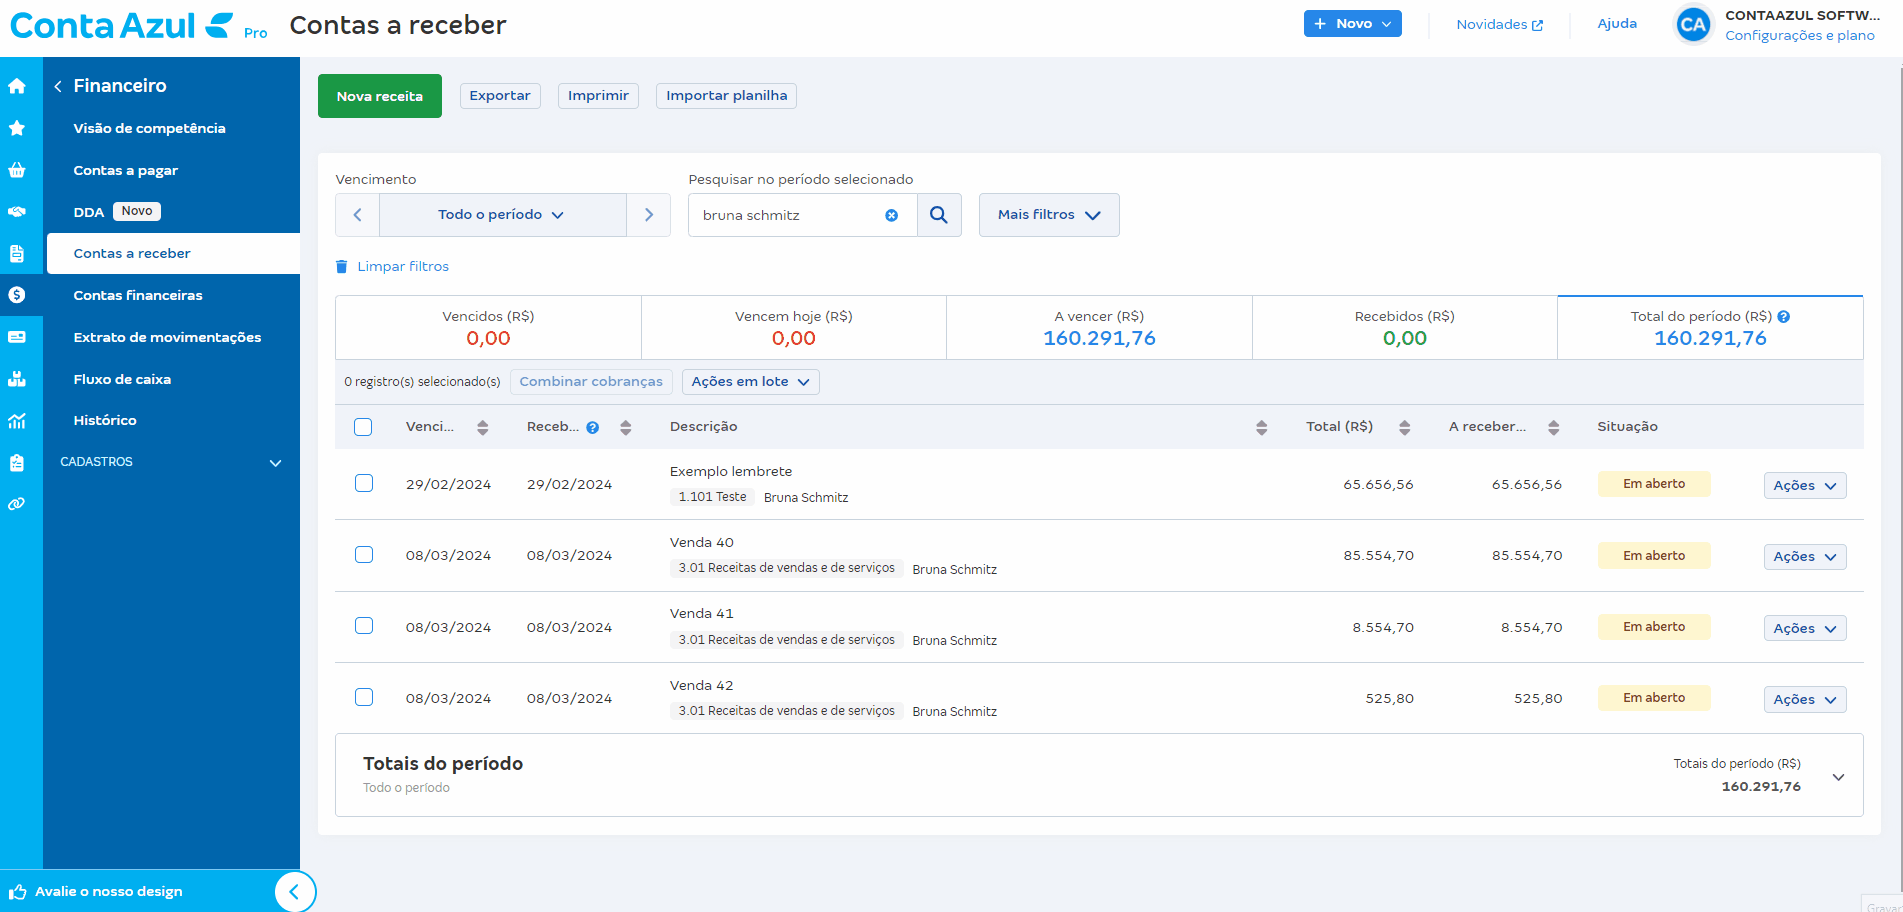Click the help icon beside Total do período
The width and height of the screenshot is (1903, 912).
point(1783,317)
